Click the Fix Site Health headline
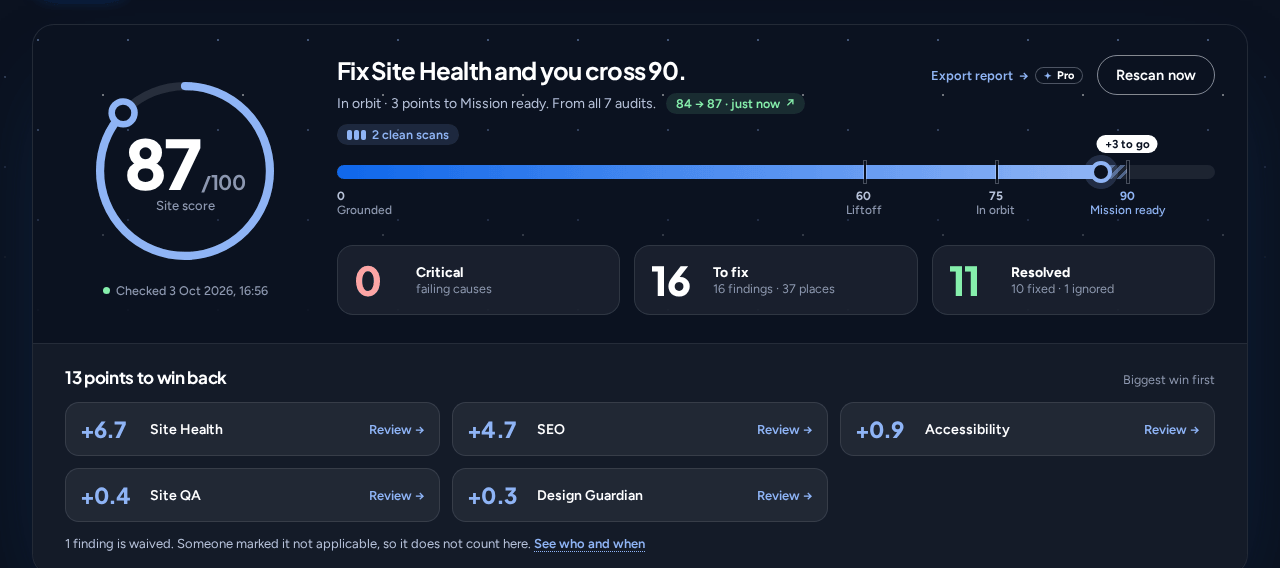 (511, 71)
